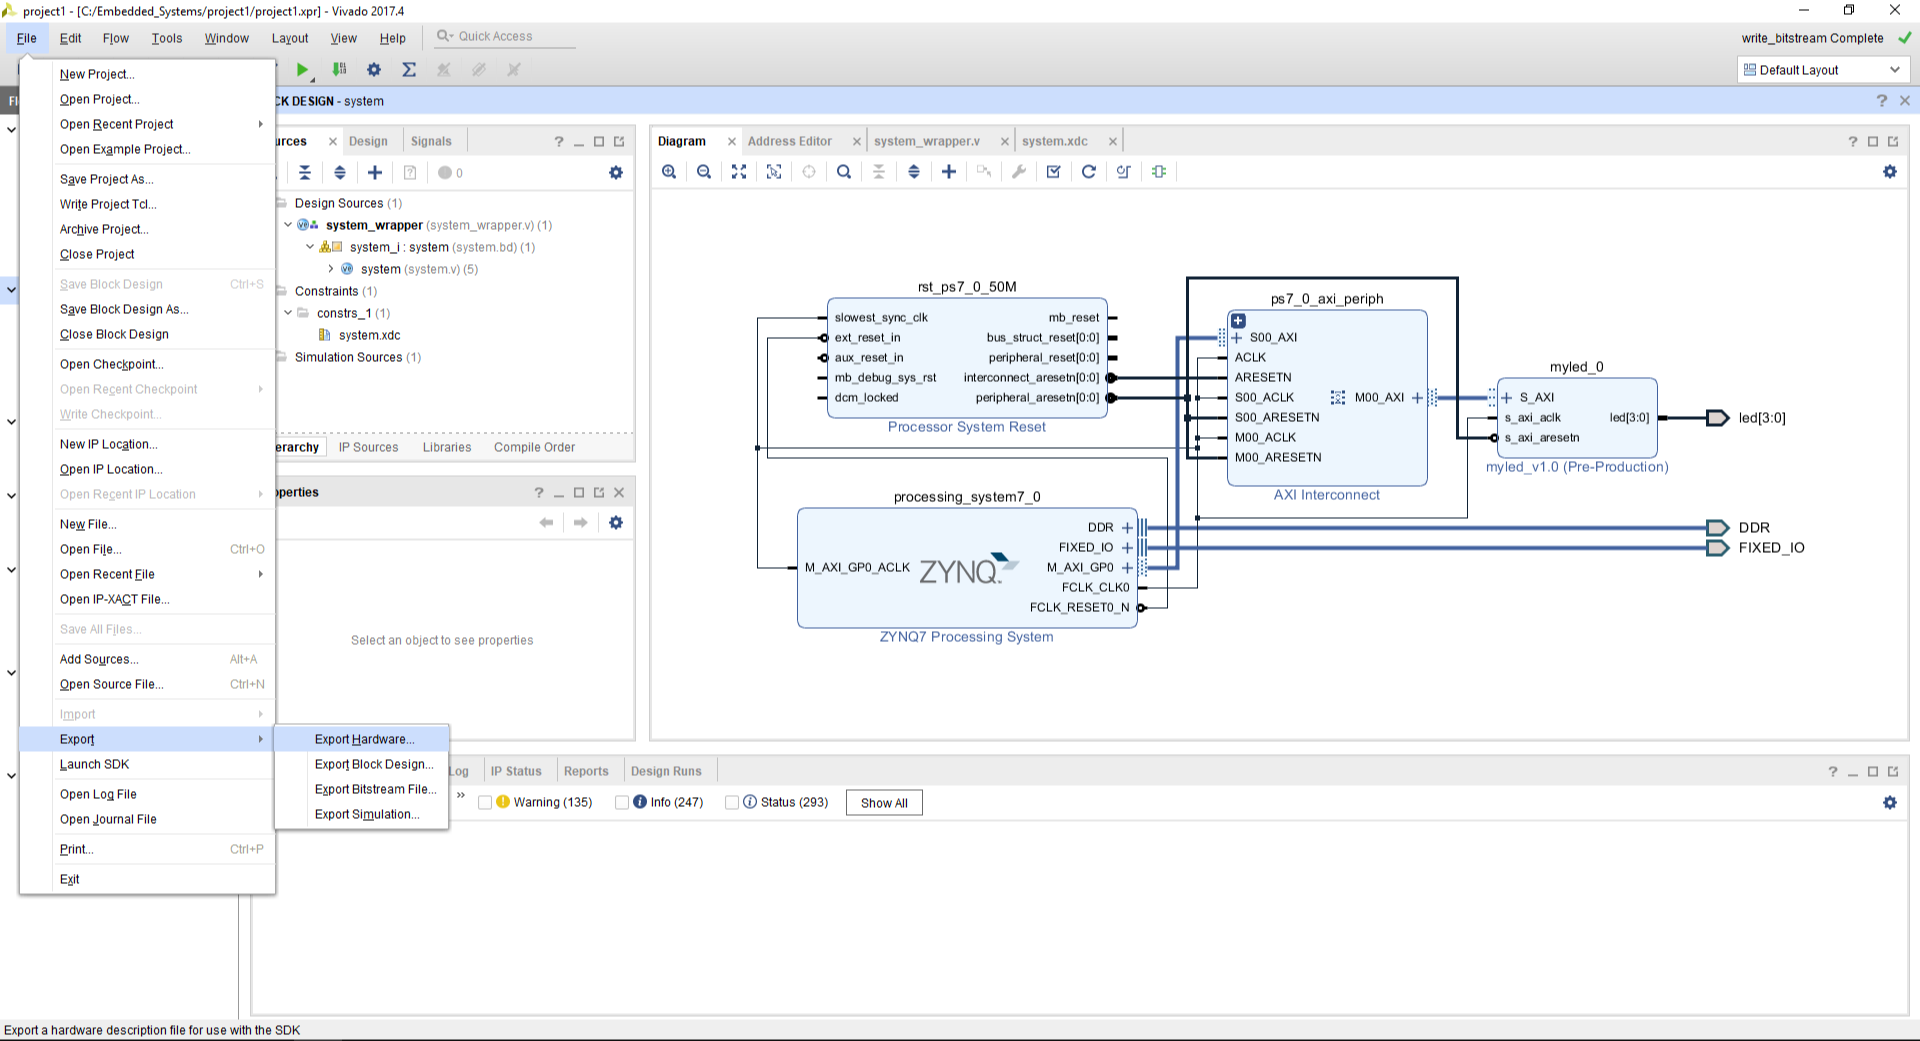Click Quick Access search field
This screenshot has height=1041, width=1920.
coord(505,36)
